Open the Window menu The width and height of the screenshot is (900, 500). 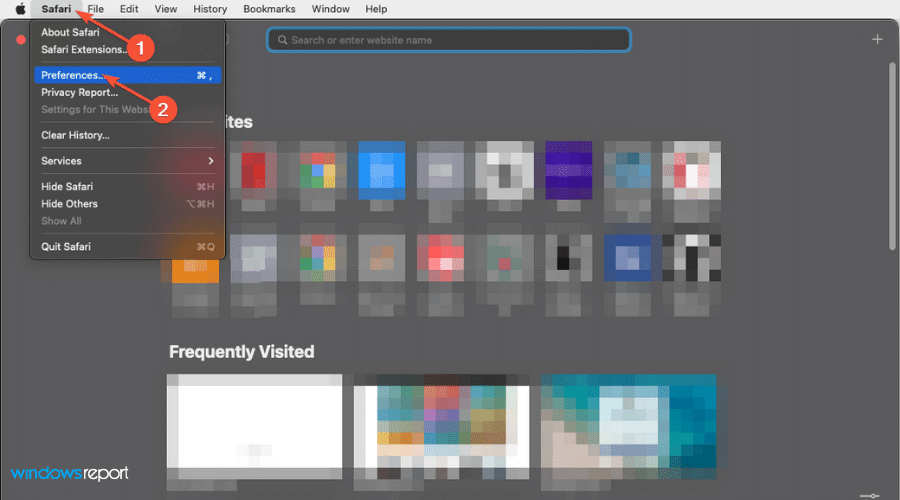[x=330, y=9]
